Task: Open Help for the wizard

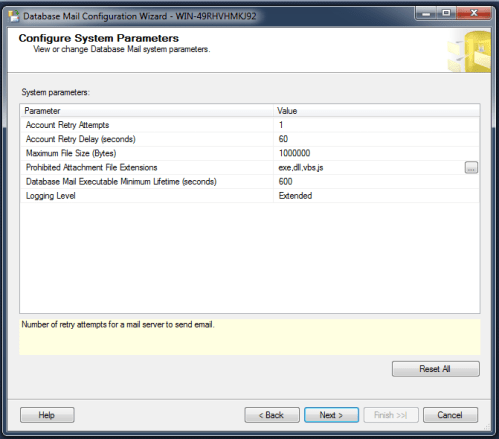Action: [x=47, y=415]
